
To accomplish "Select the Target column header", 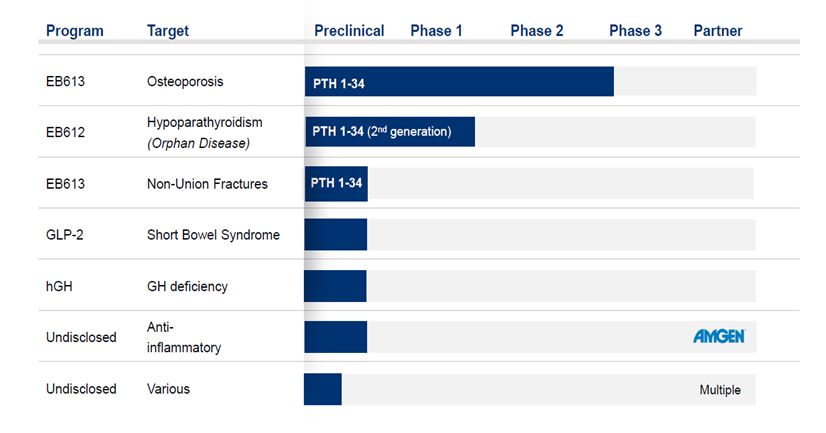I will tap(168, 31).
